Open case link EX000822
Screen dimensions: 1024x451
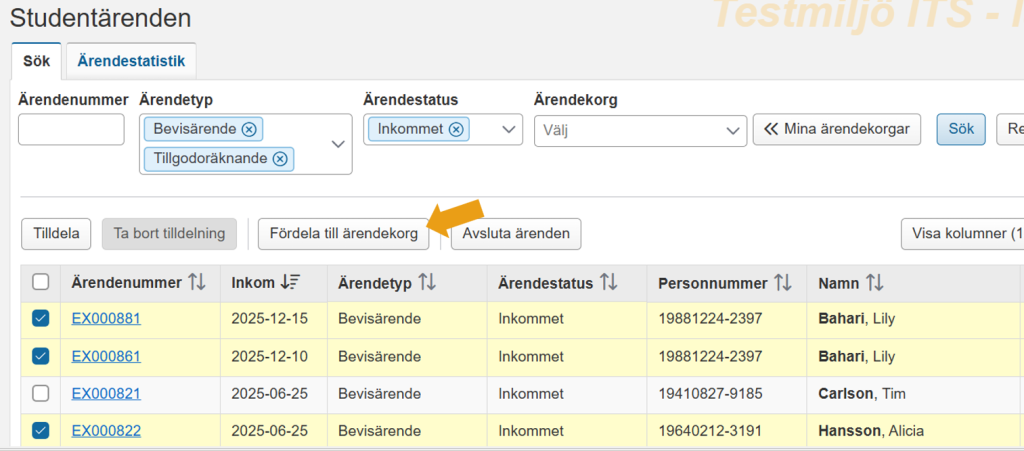coord(106,431)
